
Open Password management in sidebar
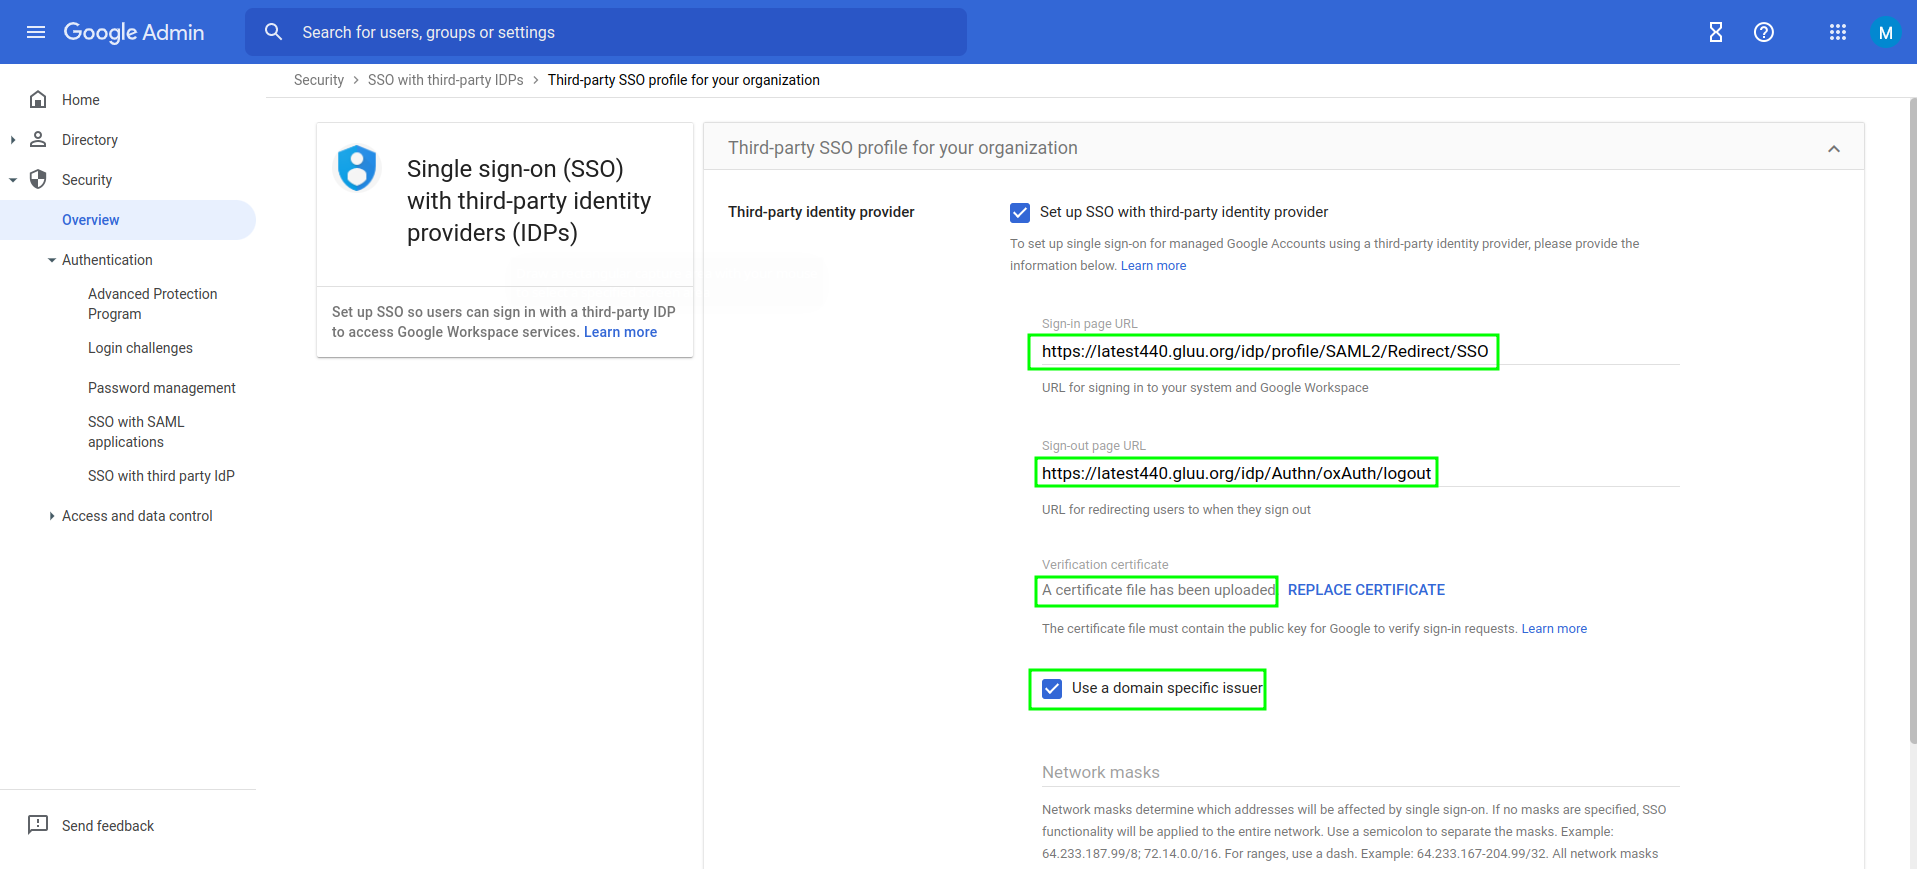tap(161, 388)
